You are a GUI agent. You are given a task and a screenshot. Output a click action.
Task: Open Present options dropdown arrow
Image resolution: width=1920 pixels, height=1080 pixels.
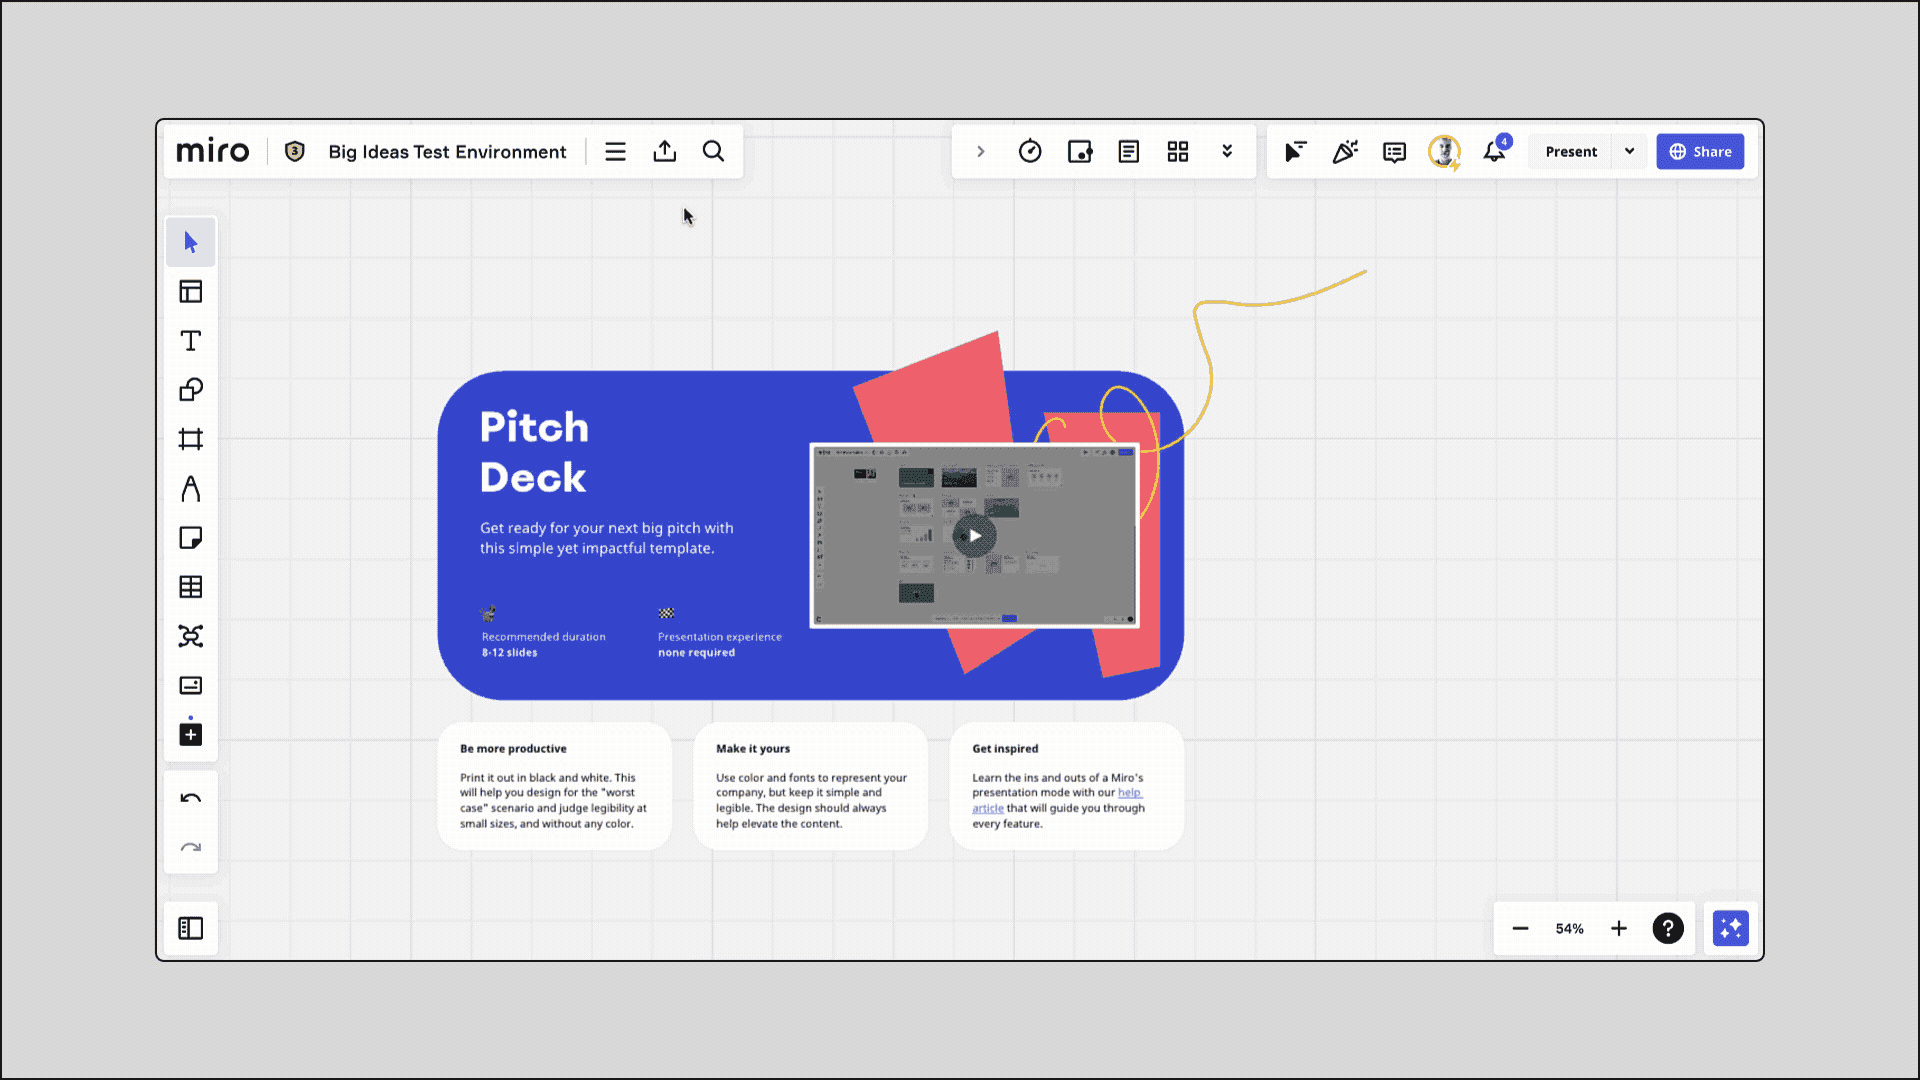click(1630, 152)
